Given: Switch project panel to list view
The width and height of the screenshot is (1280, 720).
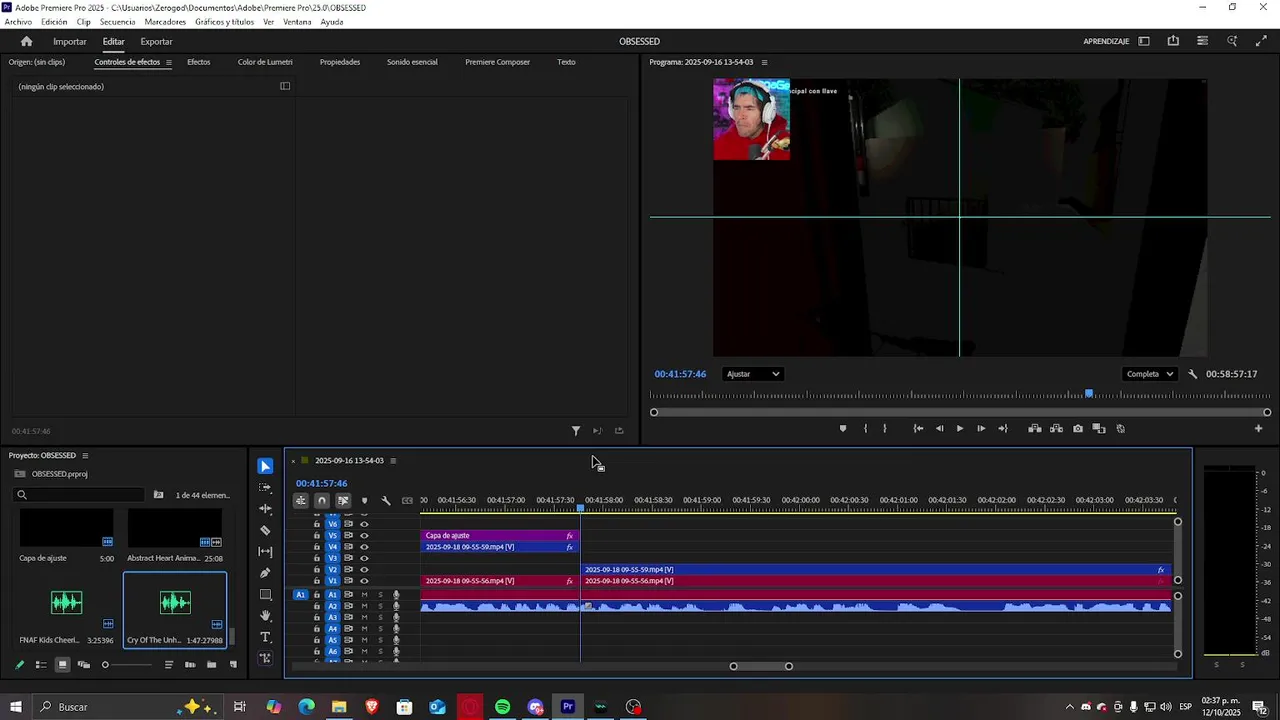Looking at the screenshot, I should click(41, 665).
